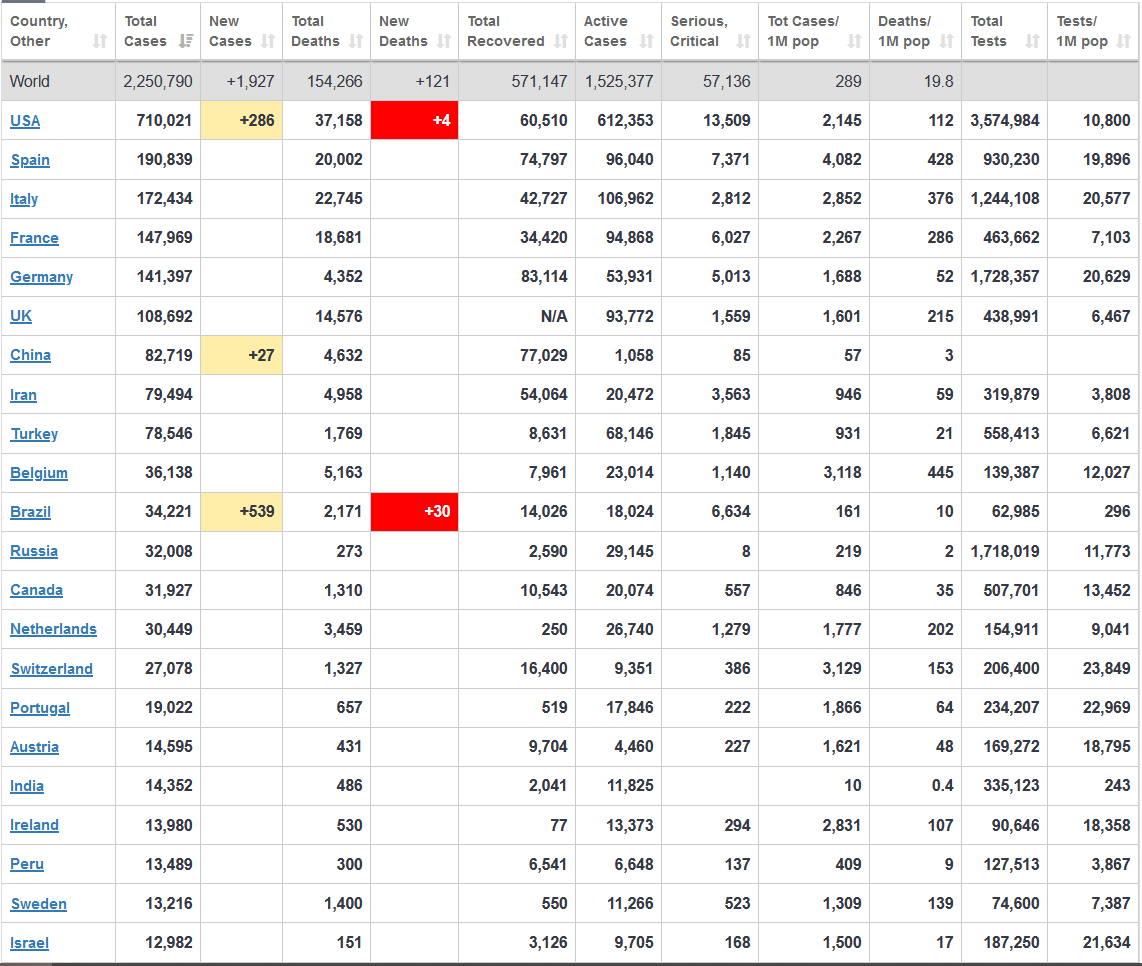The image size is (1142, 966).
Task: Open the Canada country link
Action: 36,590
